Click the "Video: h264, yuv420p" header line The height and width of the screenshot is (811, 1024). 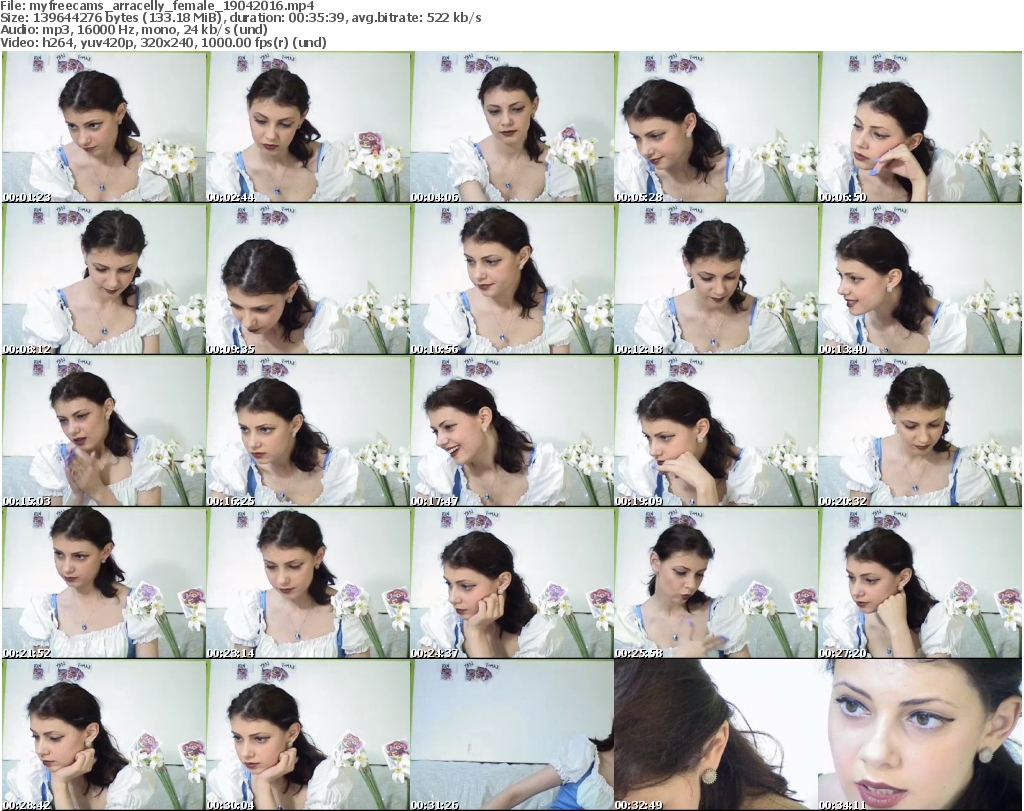(x=163, y=42)
